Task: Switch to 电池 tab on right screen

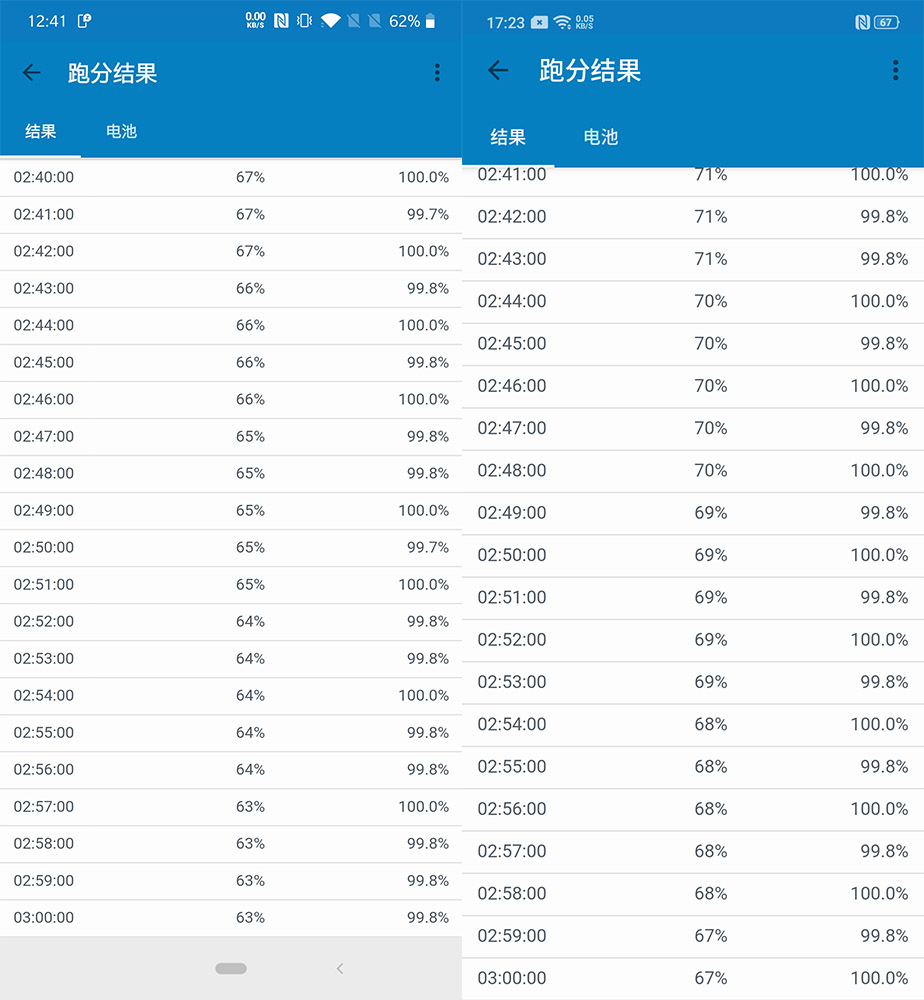Action: click(600, 137)
